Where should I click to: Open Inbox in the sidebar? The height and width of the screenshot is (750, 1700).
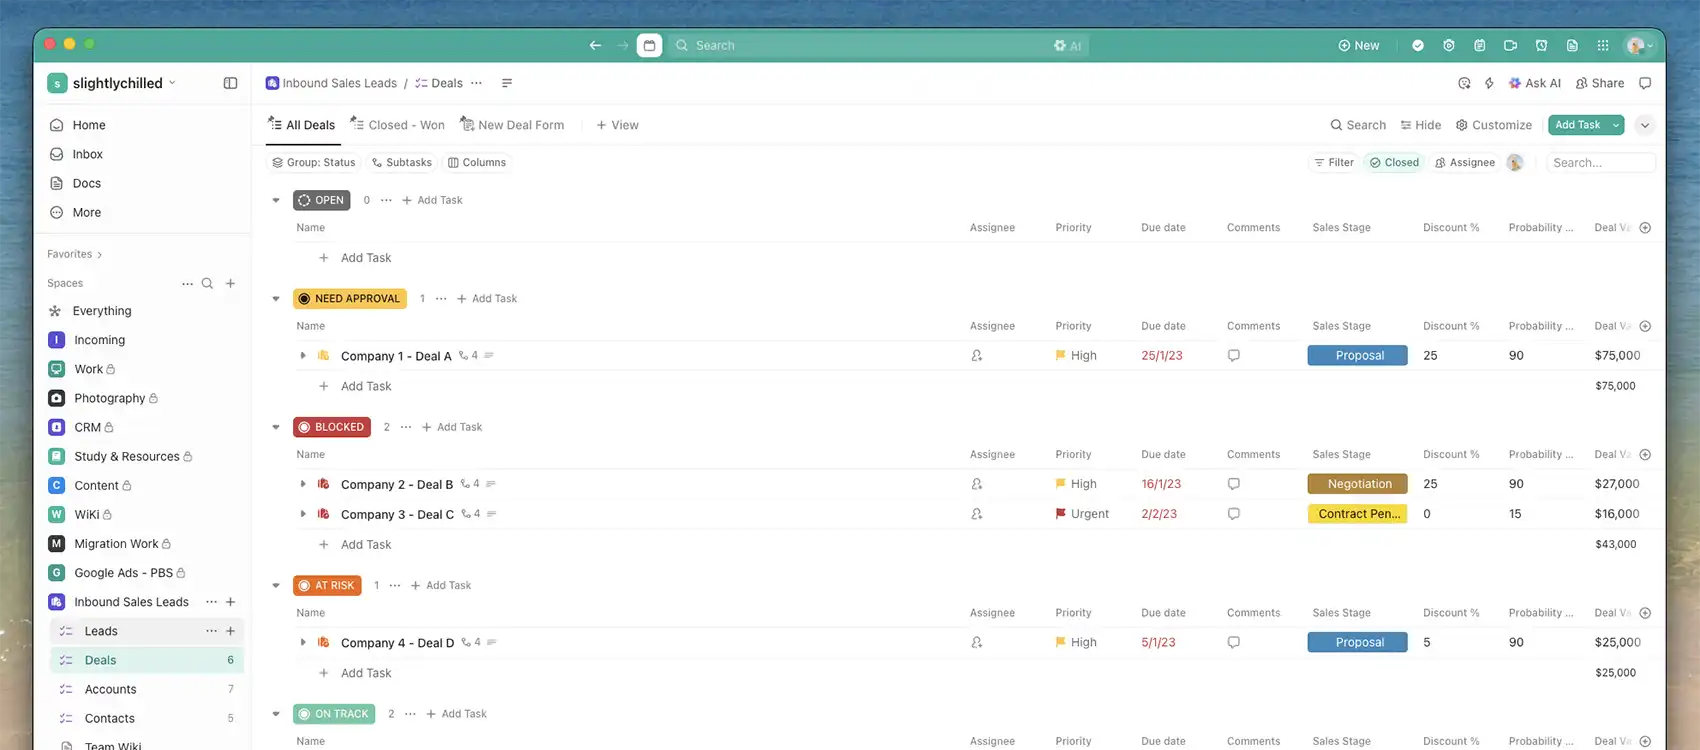click(87, 154)
